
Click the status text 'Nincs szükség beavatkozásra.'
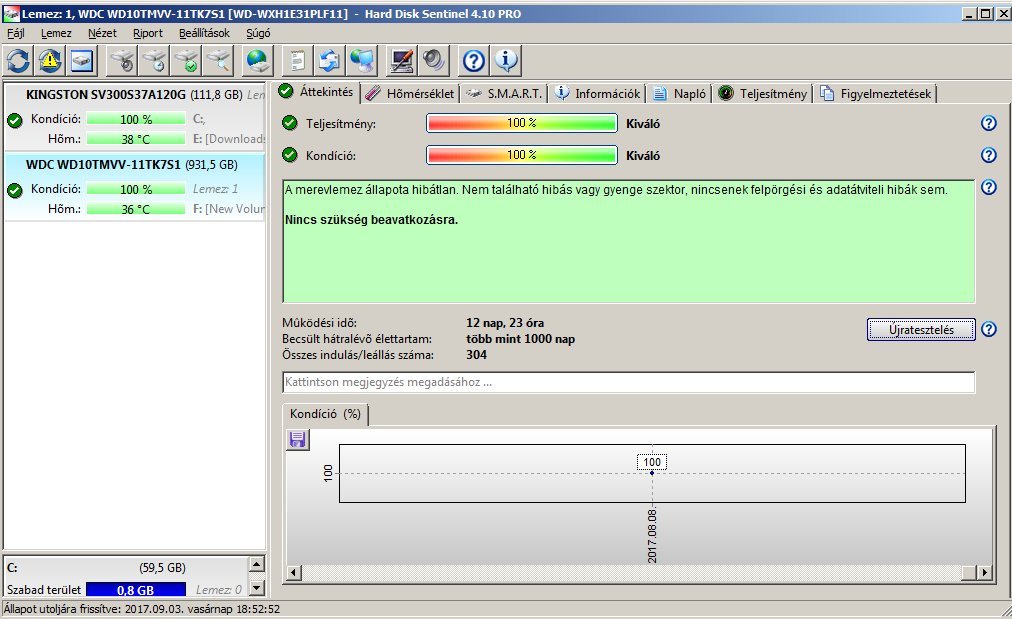pyautogui.click(x=371, y=219)
